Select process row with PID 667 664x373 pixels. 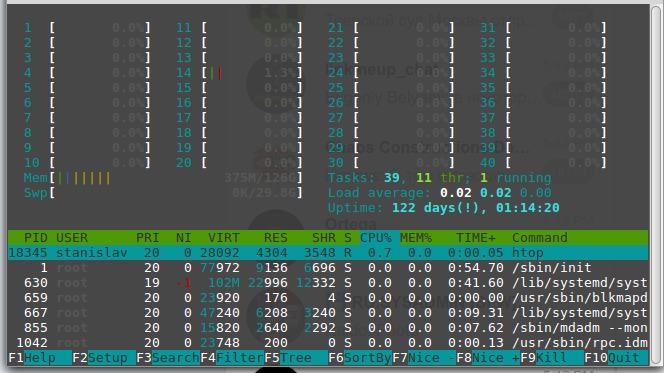click(x=328, y=313)
